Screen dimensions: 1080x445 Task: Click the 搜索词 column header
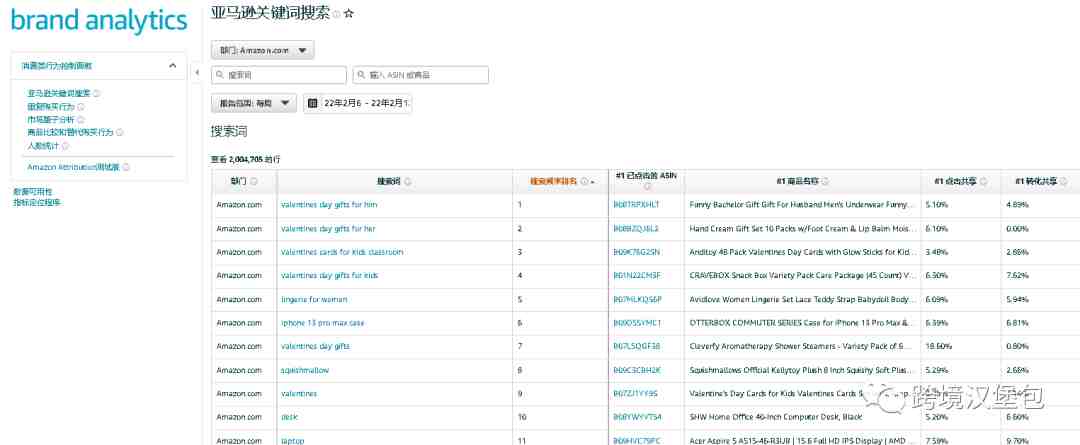click(395, 181)
